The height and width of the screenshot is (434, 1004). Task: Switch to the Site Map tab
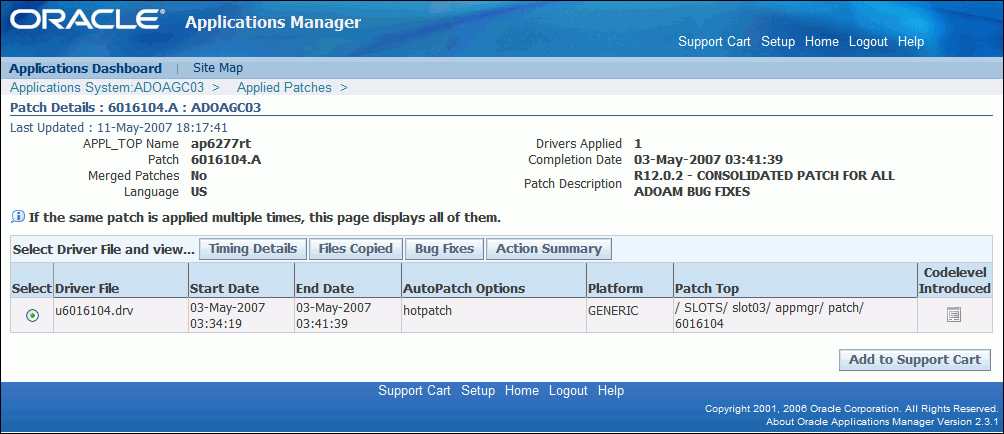tap(218, 68)
